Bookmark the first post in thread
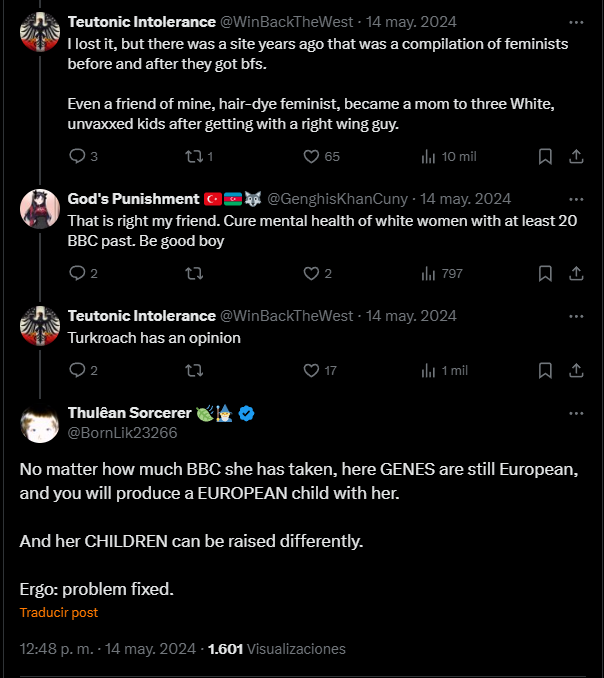 (545, 156)
